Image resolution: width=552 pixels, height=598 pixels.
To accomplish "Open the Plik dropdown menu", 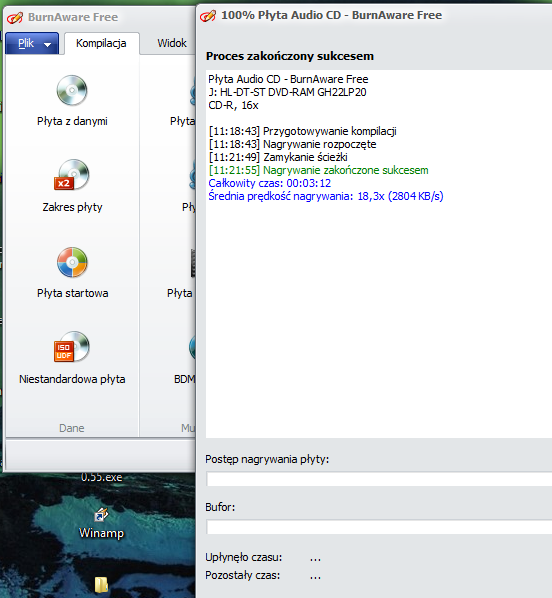I will pyautogui.click(x=32, y=43).
